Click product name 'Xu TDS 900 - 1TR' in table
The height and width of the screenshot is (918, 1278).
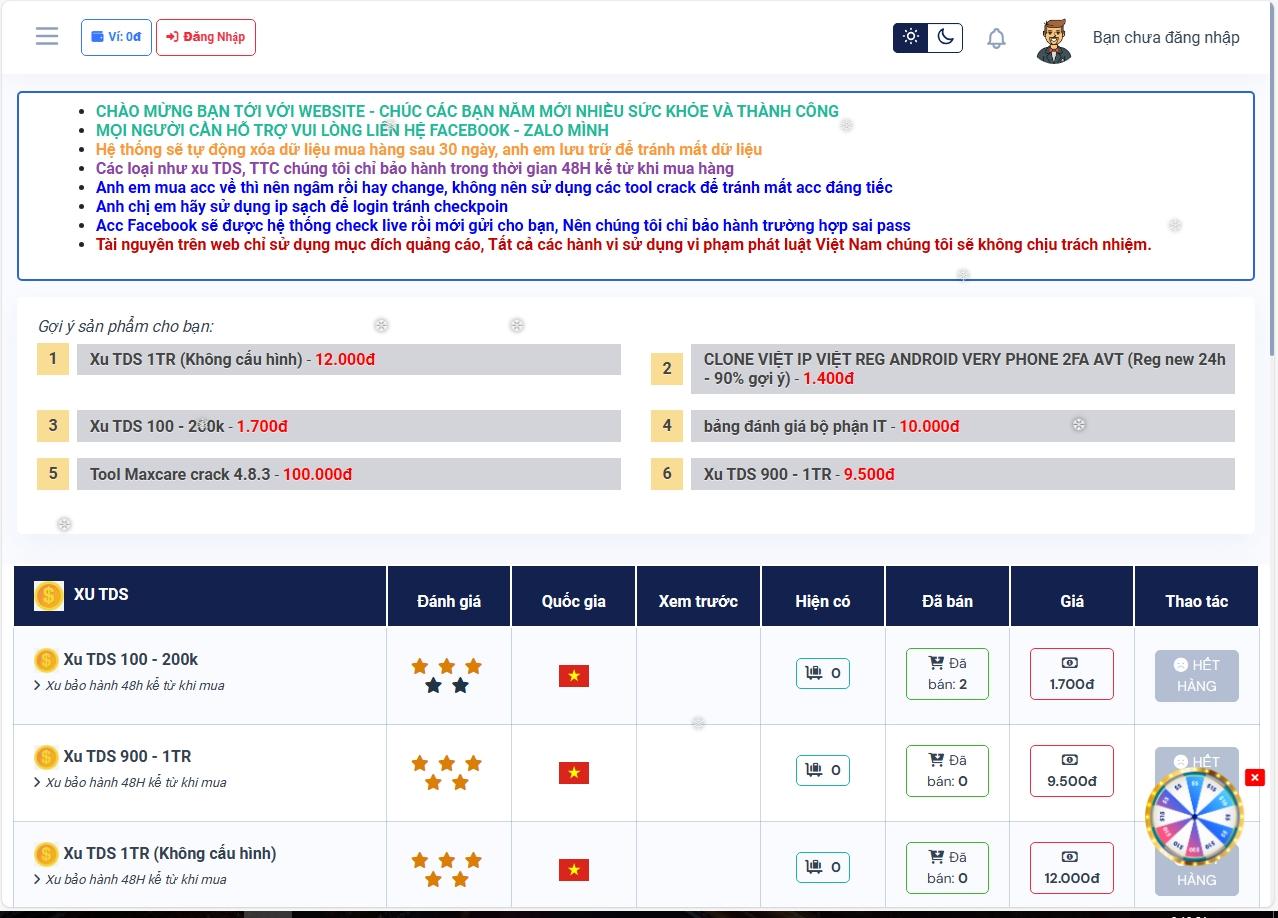[x=127, y=756]
